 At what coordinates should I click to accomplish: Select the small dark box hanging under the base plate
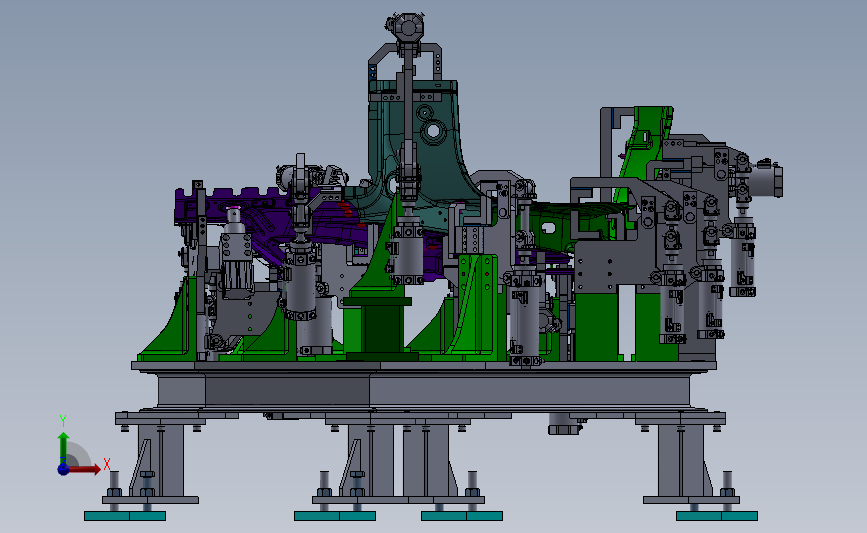[x=564, y=424]
